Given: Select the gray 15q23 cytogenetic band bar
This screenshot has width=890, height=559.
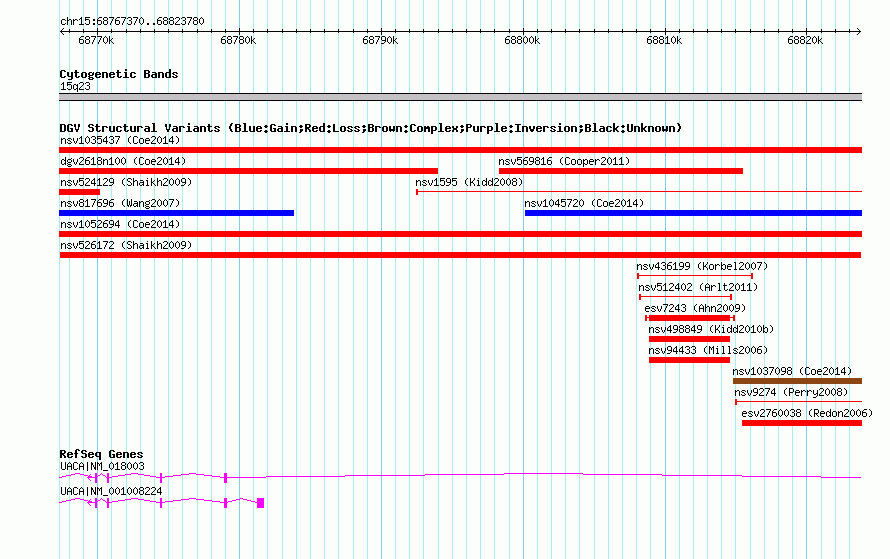Looking at the screenshot, I should (x=460, y=97).
